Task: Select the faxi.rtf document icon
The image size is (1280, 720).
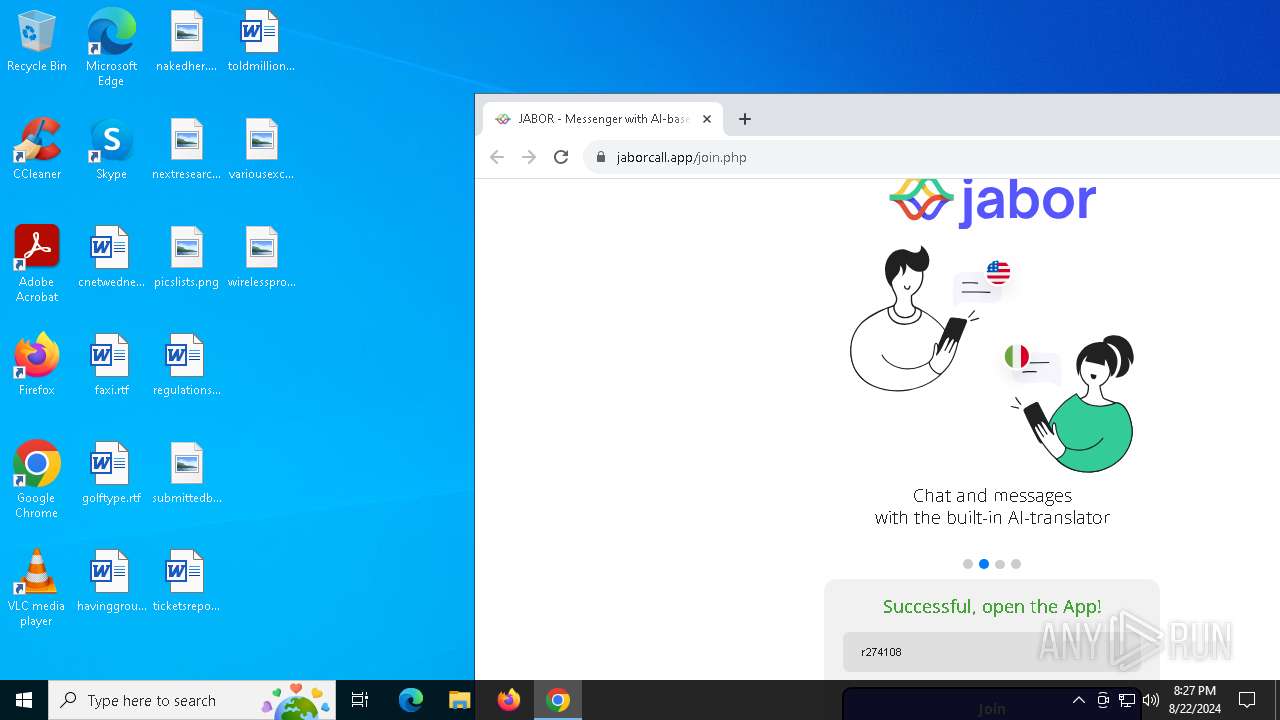Action: pyautogui.click(x=111, y=365)
